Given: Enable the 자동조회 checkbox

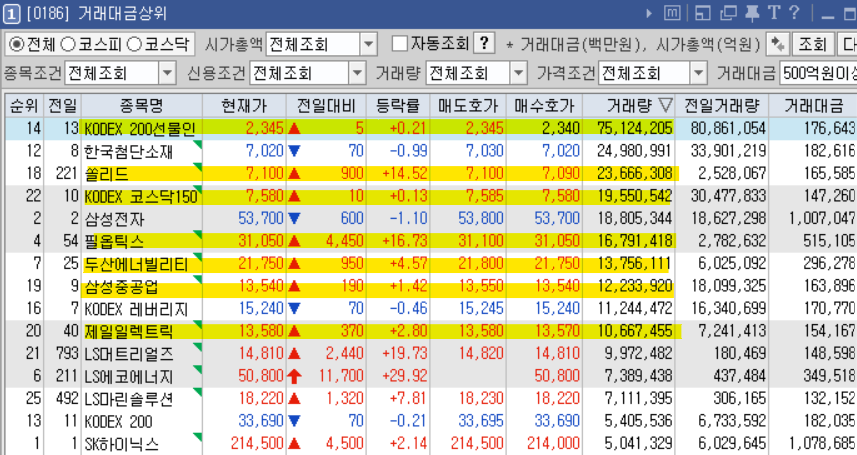Looking at the screenshot, I should [x=400, y=43].
